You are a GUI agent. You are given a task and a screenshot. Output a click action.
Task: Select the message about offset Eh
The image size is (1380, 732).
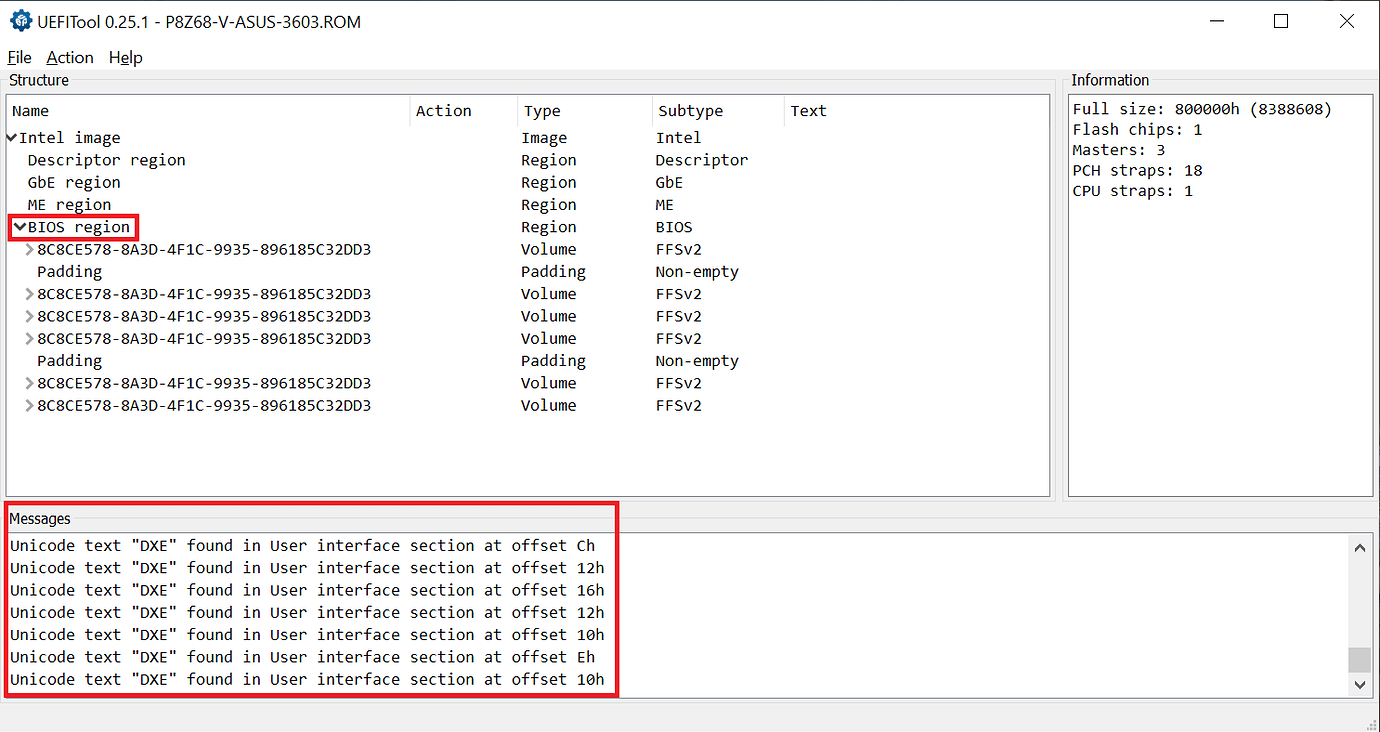click(300, 656)
